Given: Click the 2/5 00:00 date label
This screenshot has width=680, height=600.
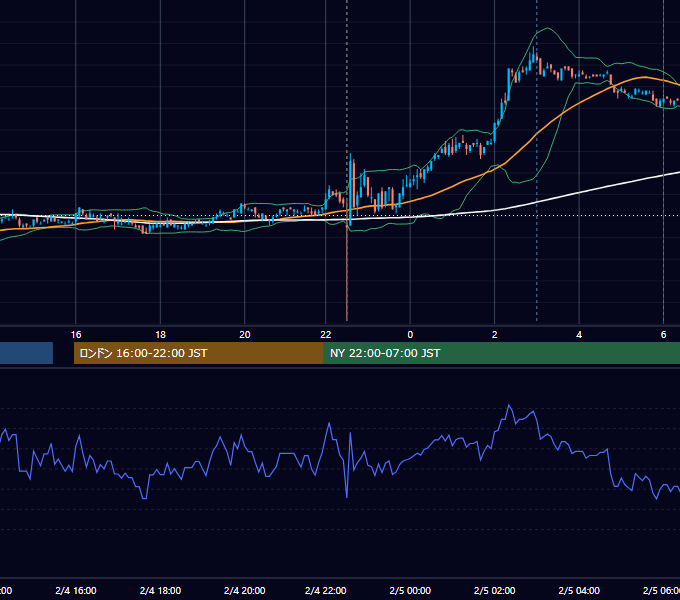Looking at the screenshot, I should point(410,590).
